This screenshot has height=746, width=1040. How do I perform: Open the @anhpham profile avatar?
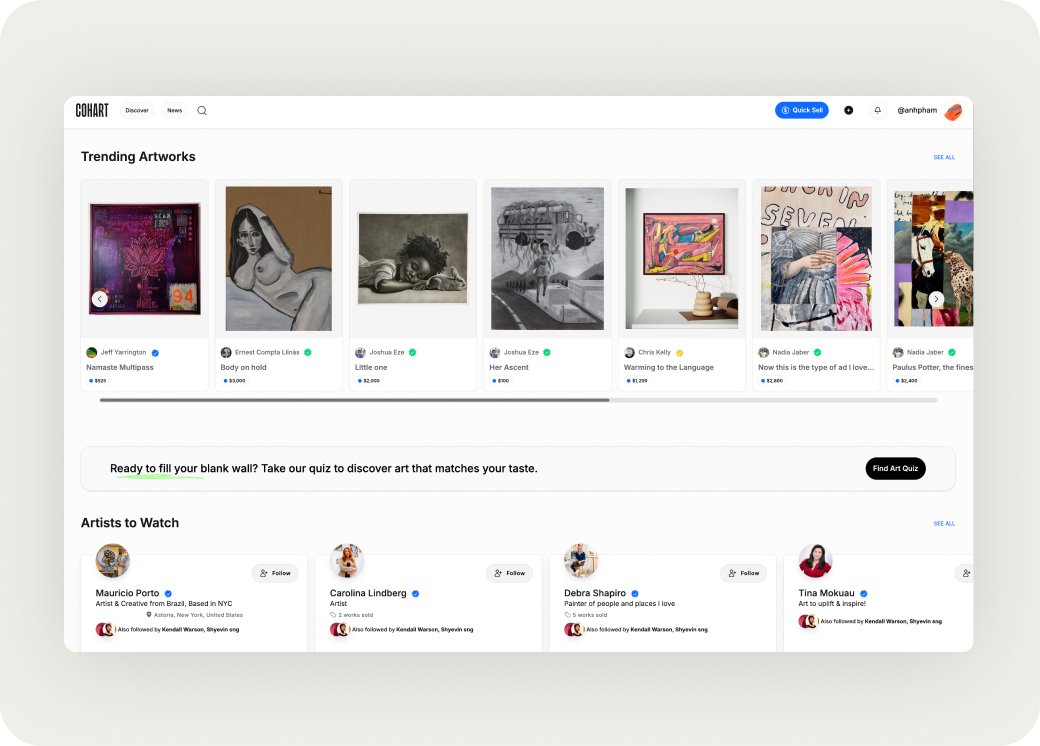(953, 111)
